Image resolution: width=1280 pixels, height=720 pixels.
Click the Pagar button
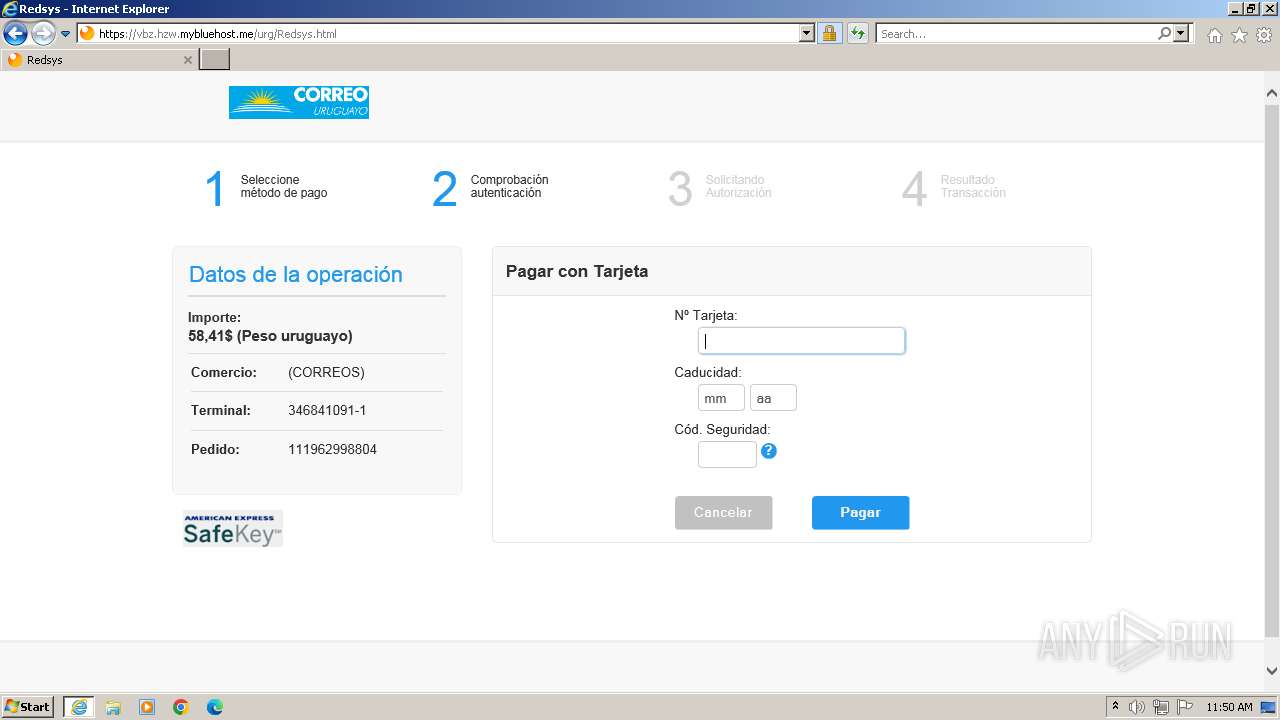[860, 513]
